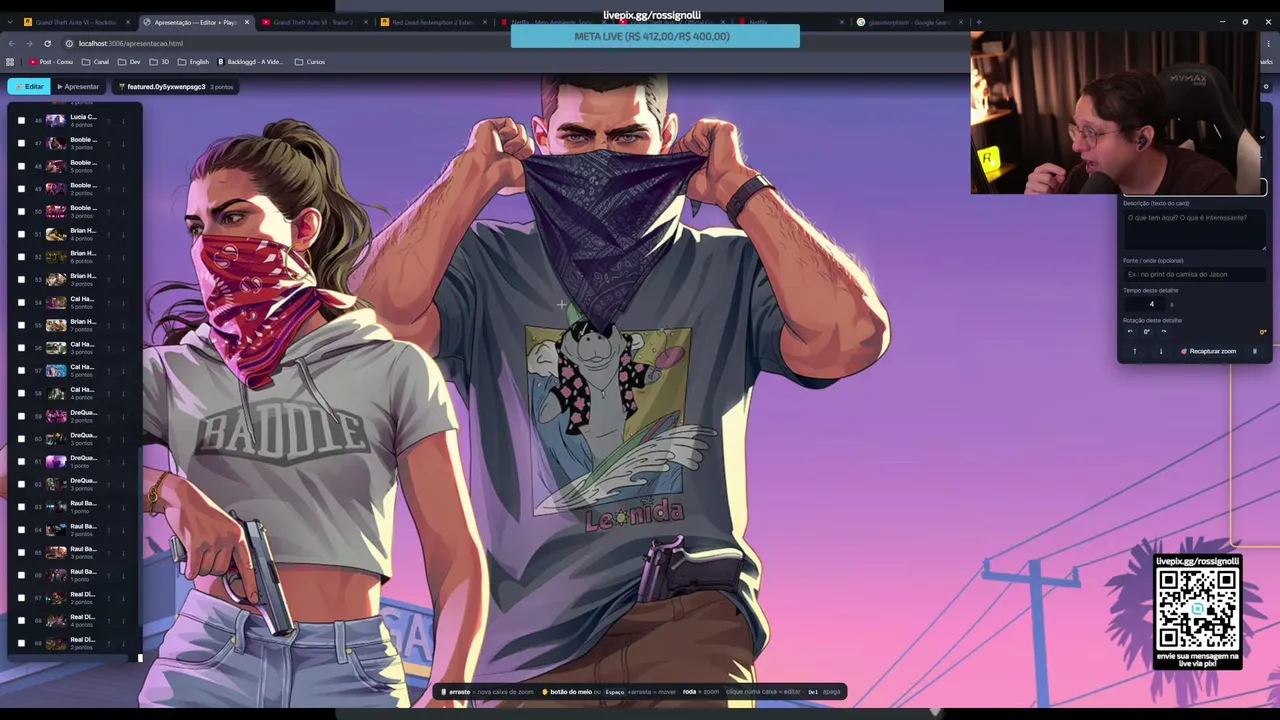Move item 63 Raul down
This screenshot has width=1280, height=720.
pos(123,507)
